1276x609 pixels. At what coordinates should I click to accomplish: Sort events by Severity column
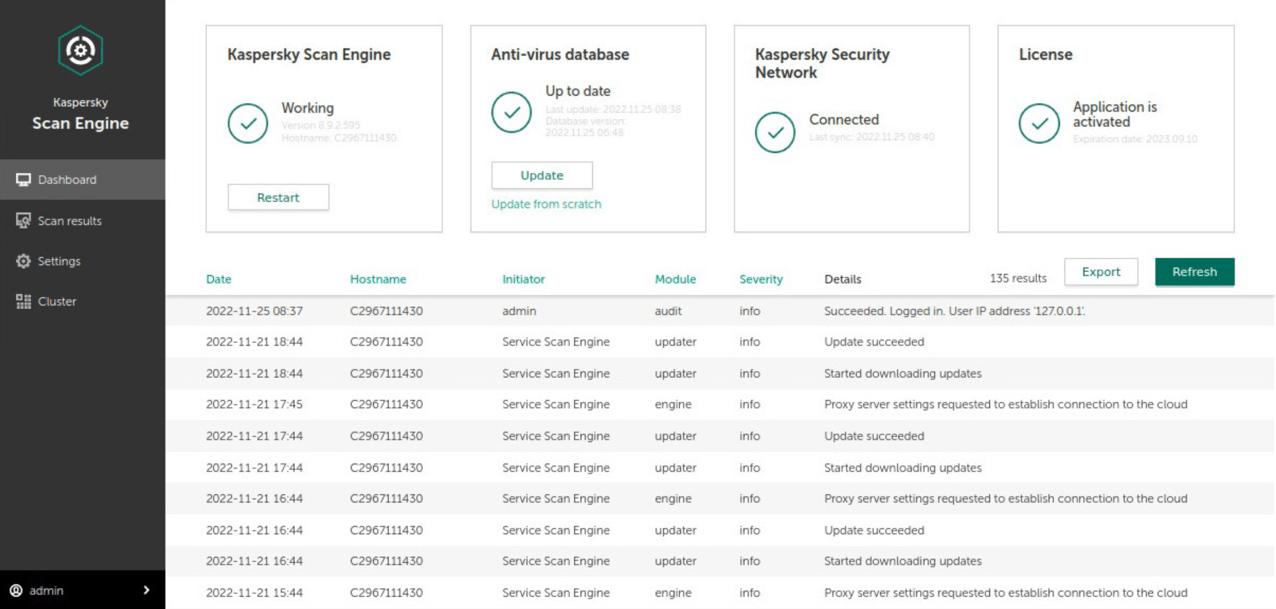[x=761, y=280]
